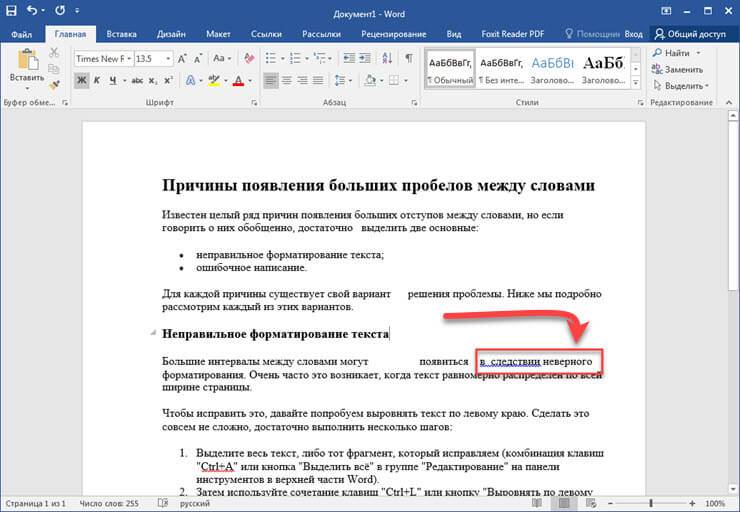Click the Помощник tell-me search field
The width and height of the screenshot is (740, 512).
tap(592, 34)
